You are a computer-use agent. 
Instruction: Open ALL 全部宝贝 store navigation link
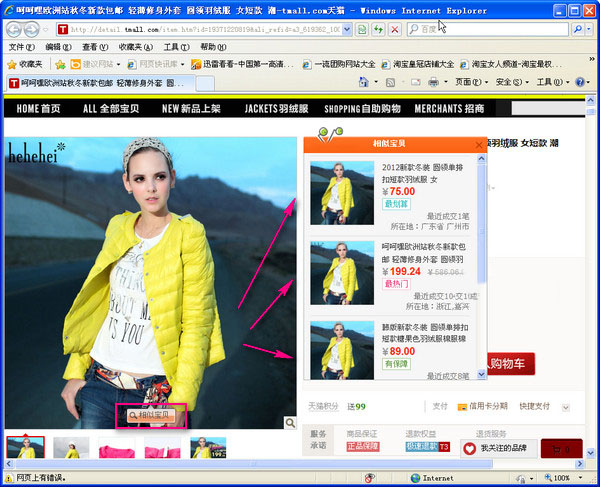tap(111, 109)
